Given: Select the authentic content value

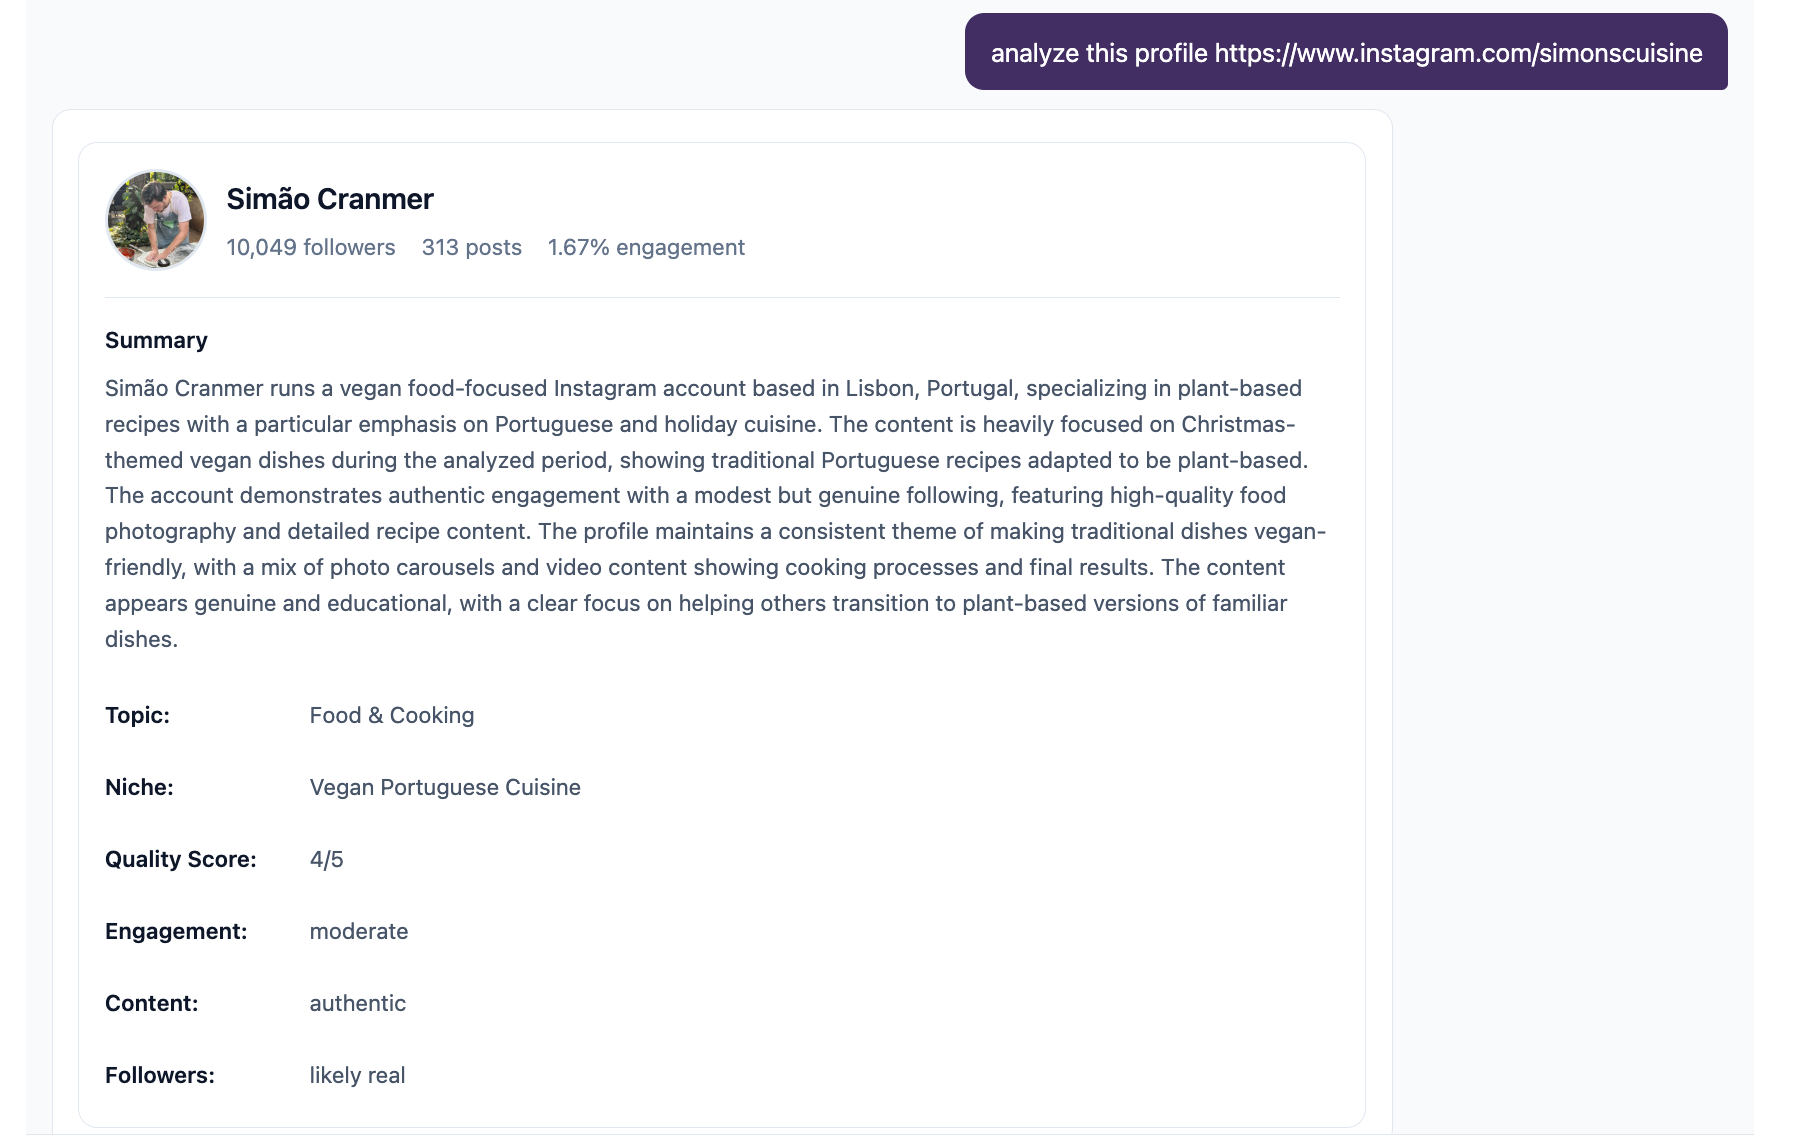Looking at the screenshot, I should (x=358, y=1003).
